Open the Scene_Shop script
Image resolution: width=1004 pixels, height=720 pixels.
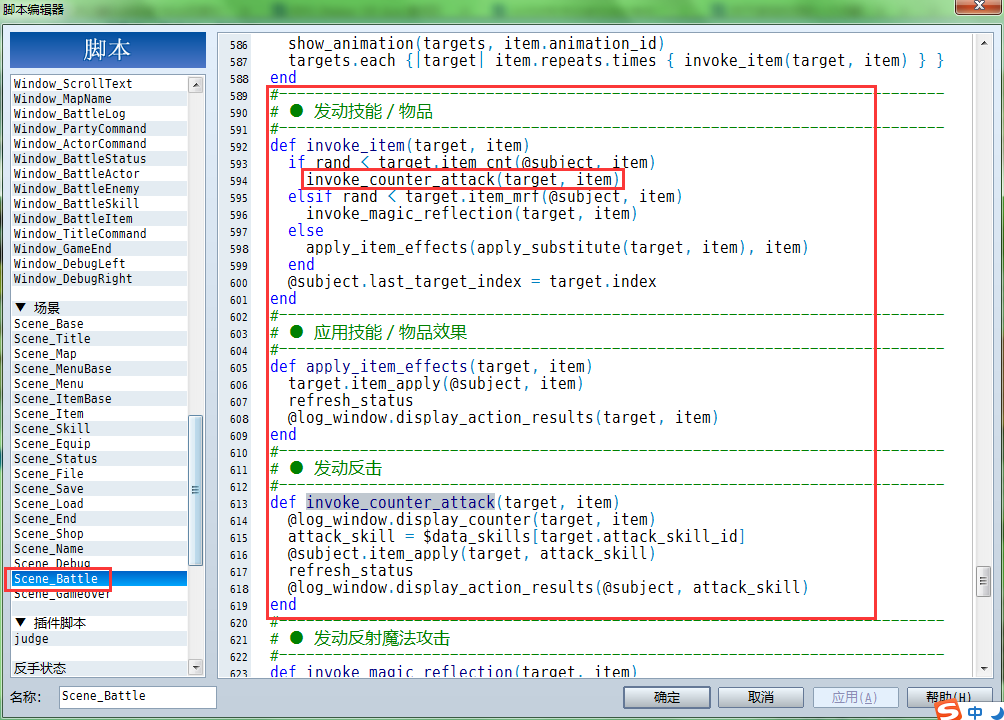99,534
